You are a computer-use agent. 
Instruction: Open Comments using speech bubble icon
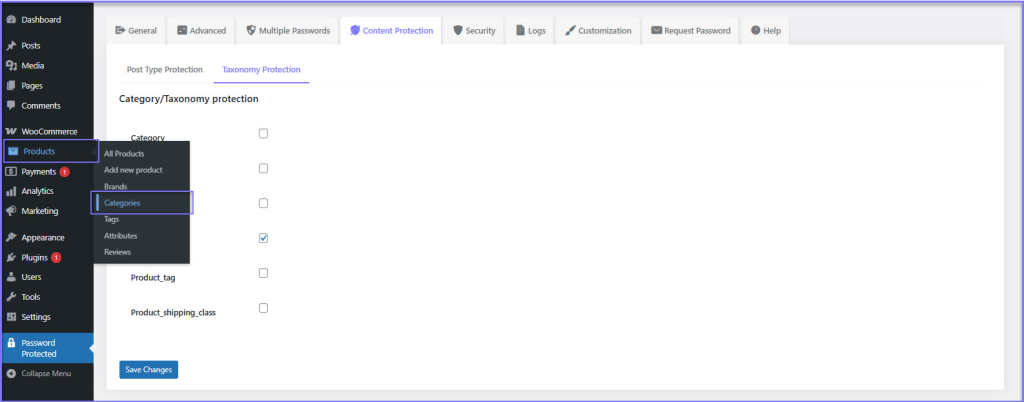(11, 105)
